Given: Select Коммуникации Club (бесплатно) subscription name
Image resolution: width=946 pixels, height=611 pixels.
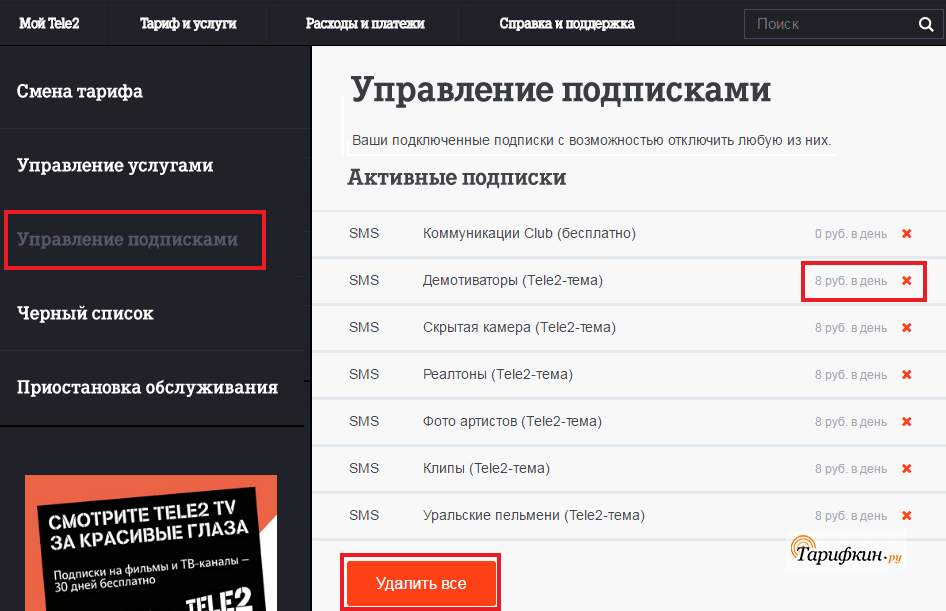Looking at the screenshot, I should [x=529, y=233].
